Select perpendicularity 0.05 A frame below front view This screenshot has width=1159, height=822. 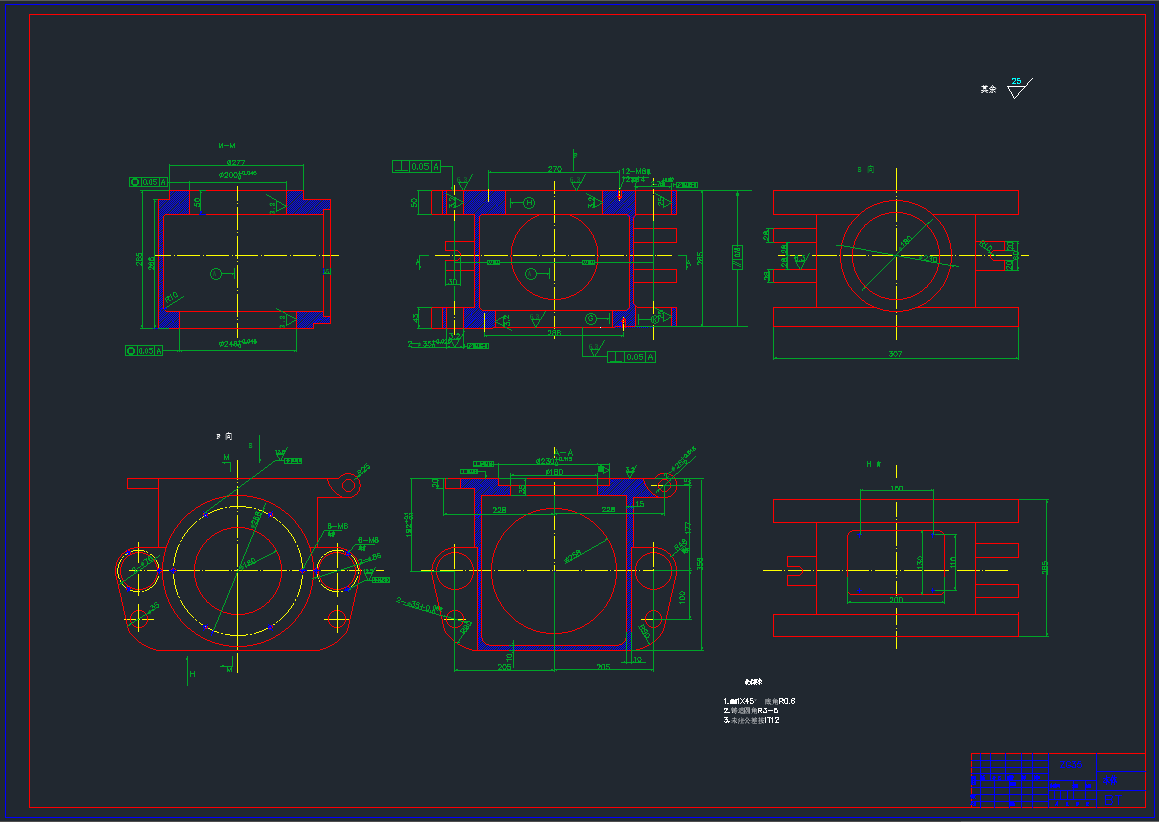coord(631,357)
